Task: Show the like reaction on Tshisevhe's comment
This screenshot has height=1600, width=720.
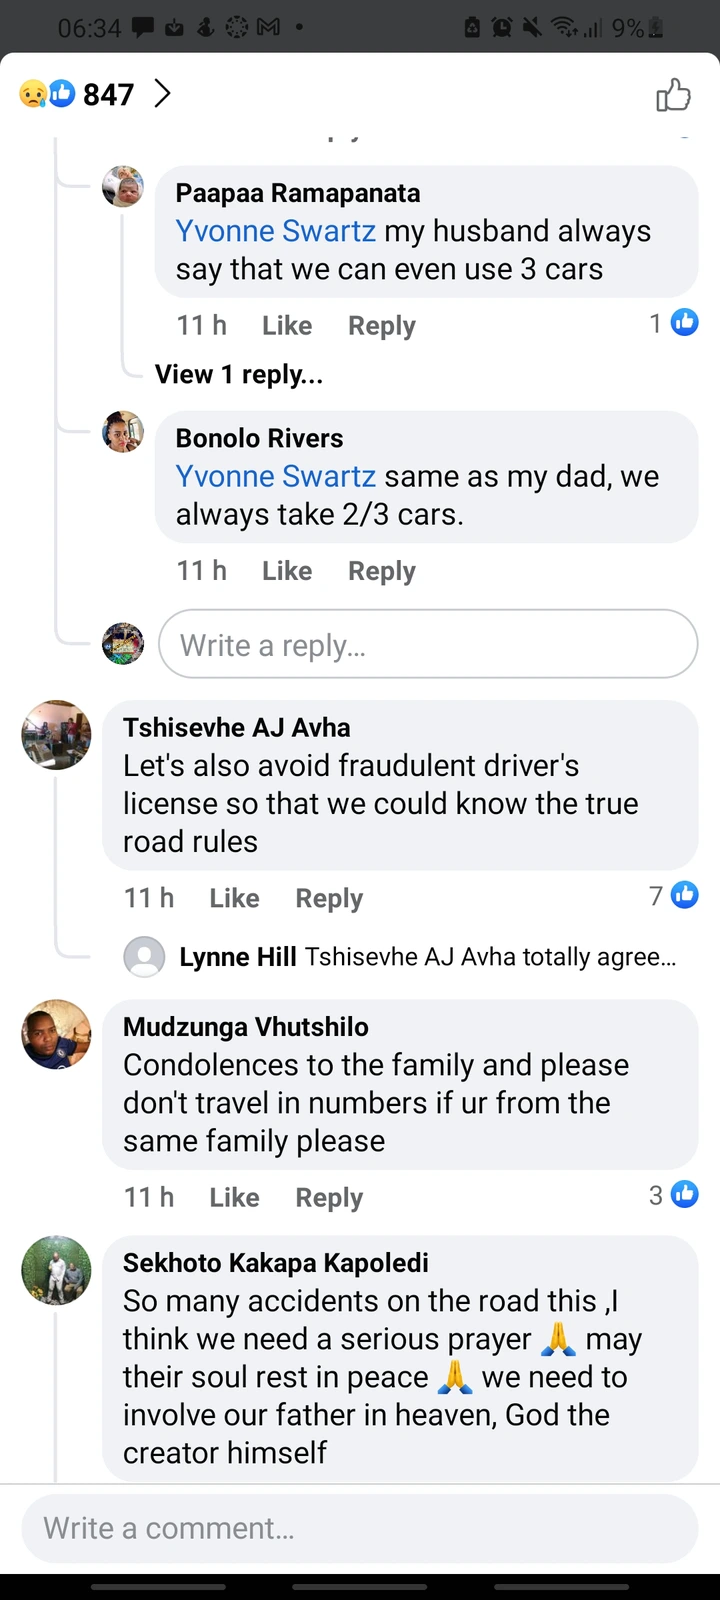Action: [x=684, y=895]
